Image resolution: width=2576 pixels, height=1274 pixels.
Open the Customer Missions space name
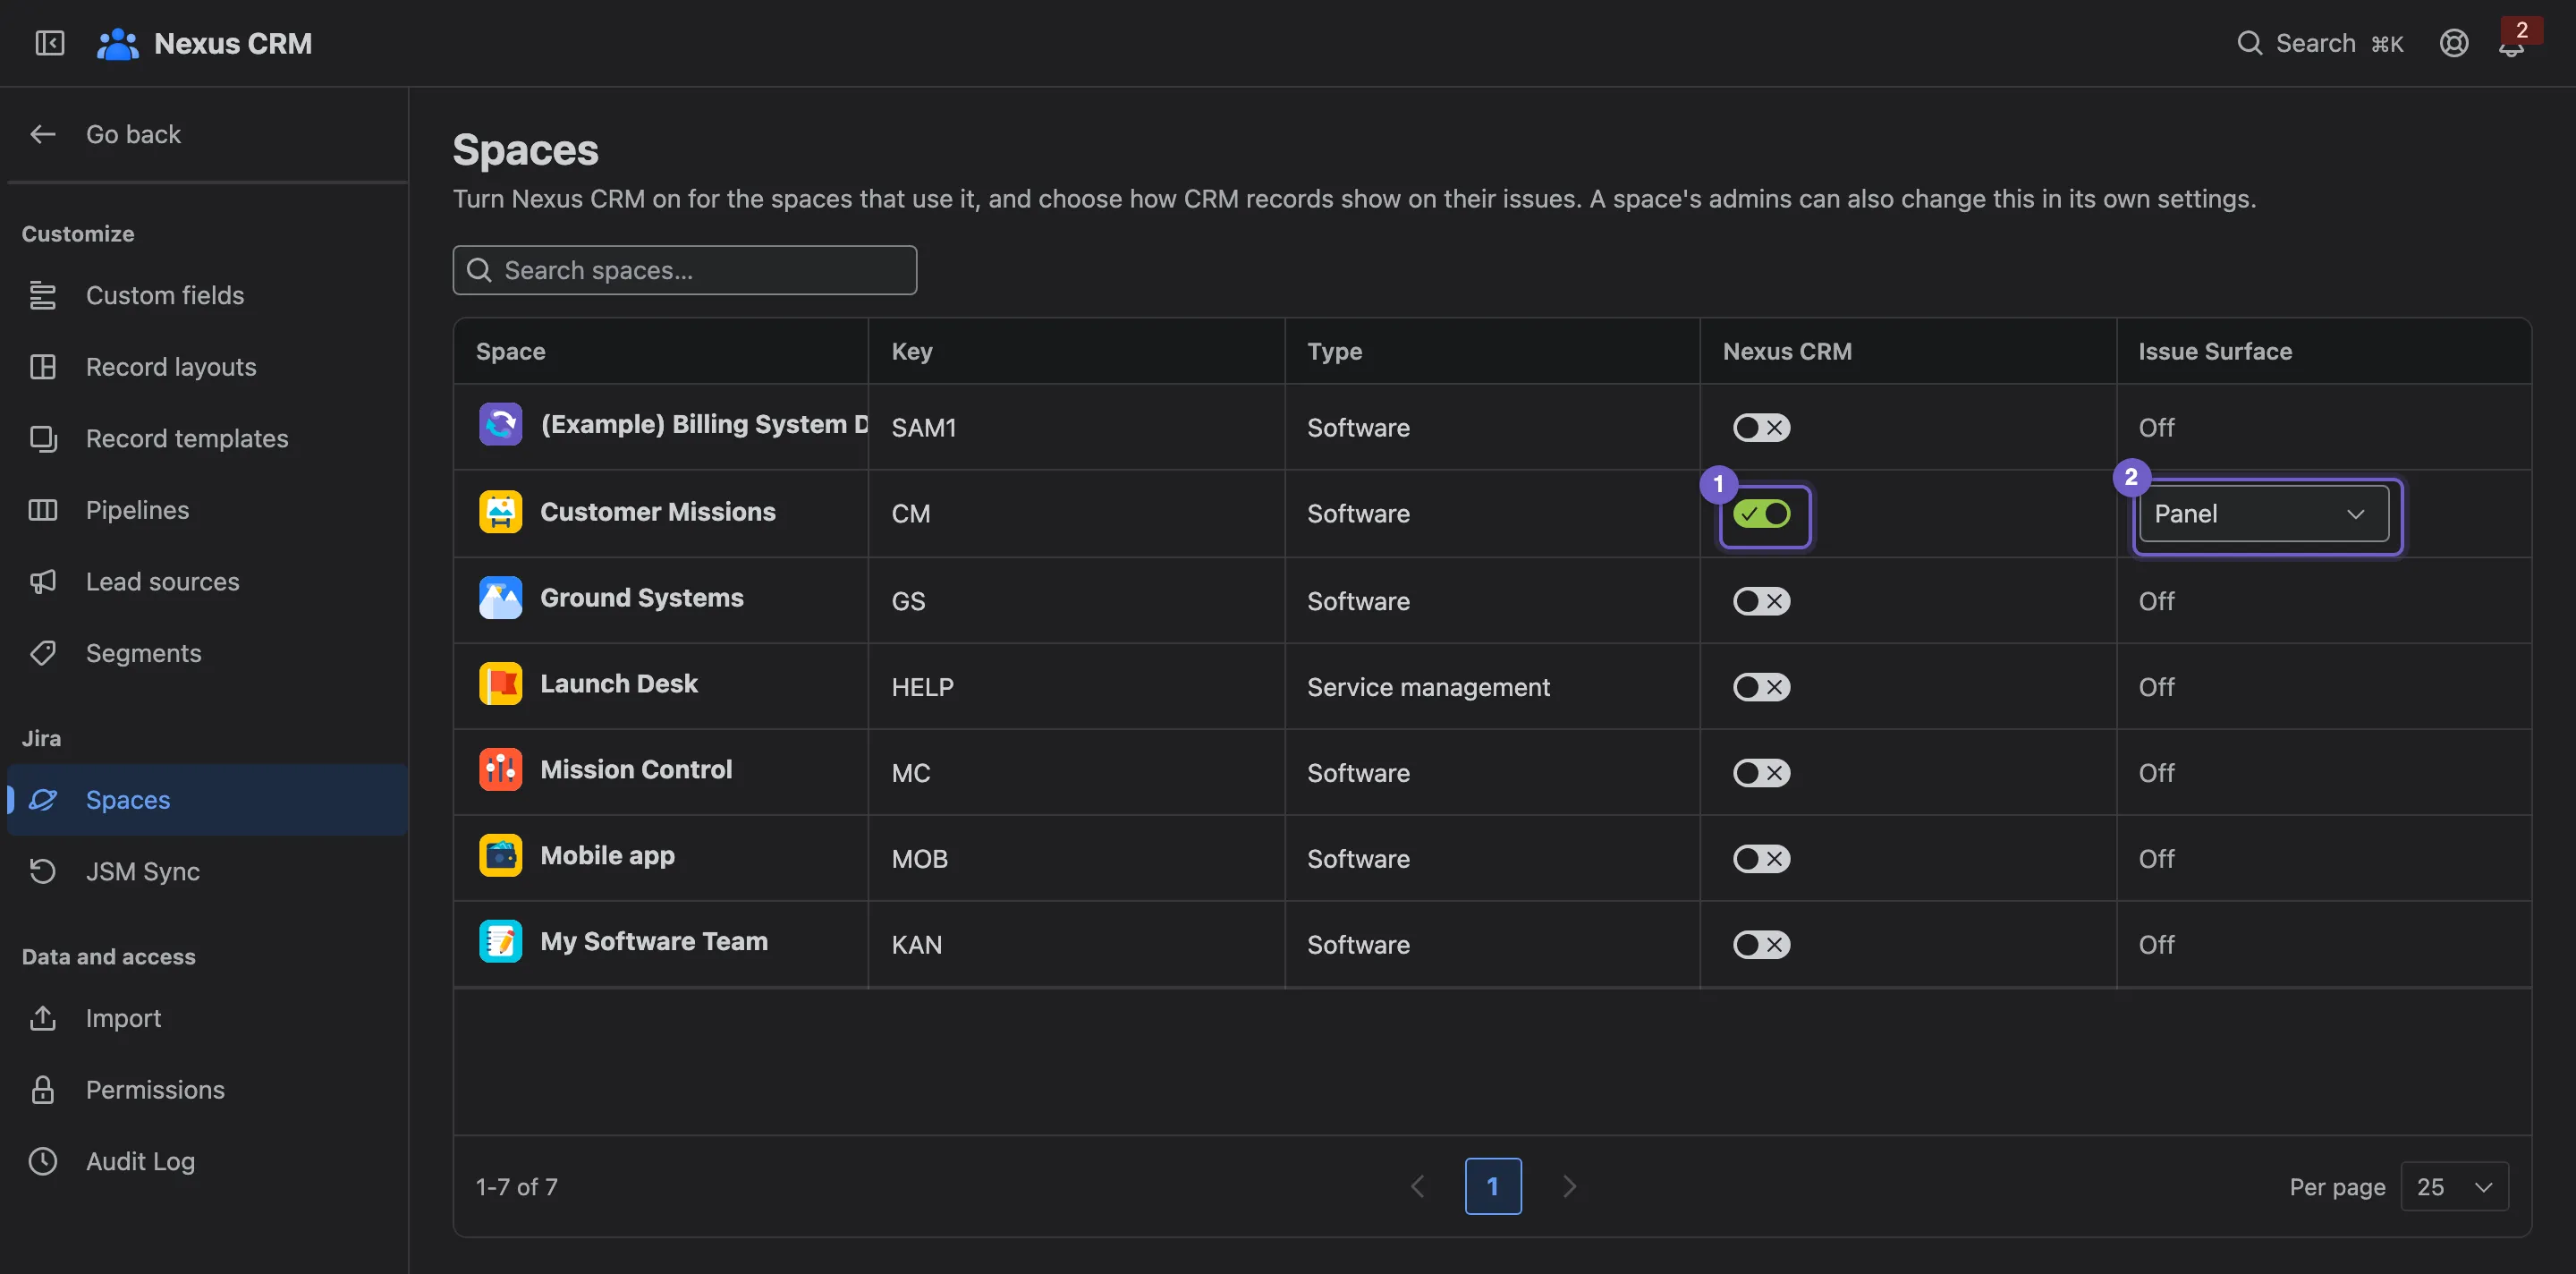(x=658, y=512)
